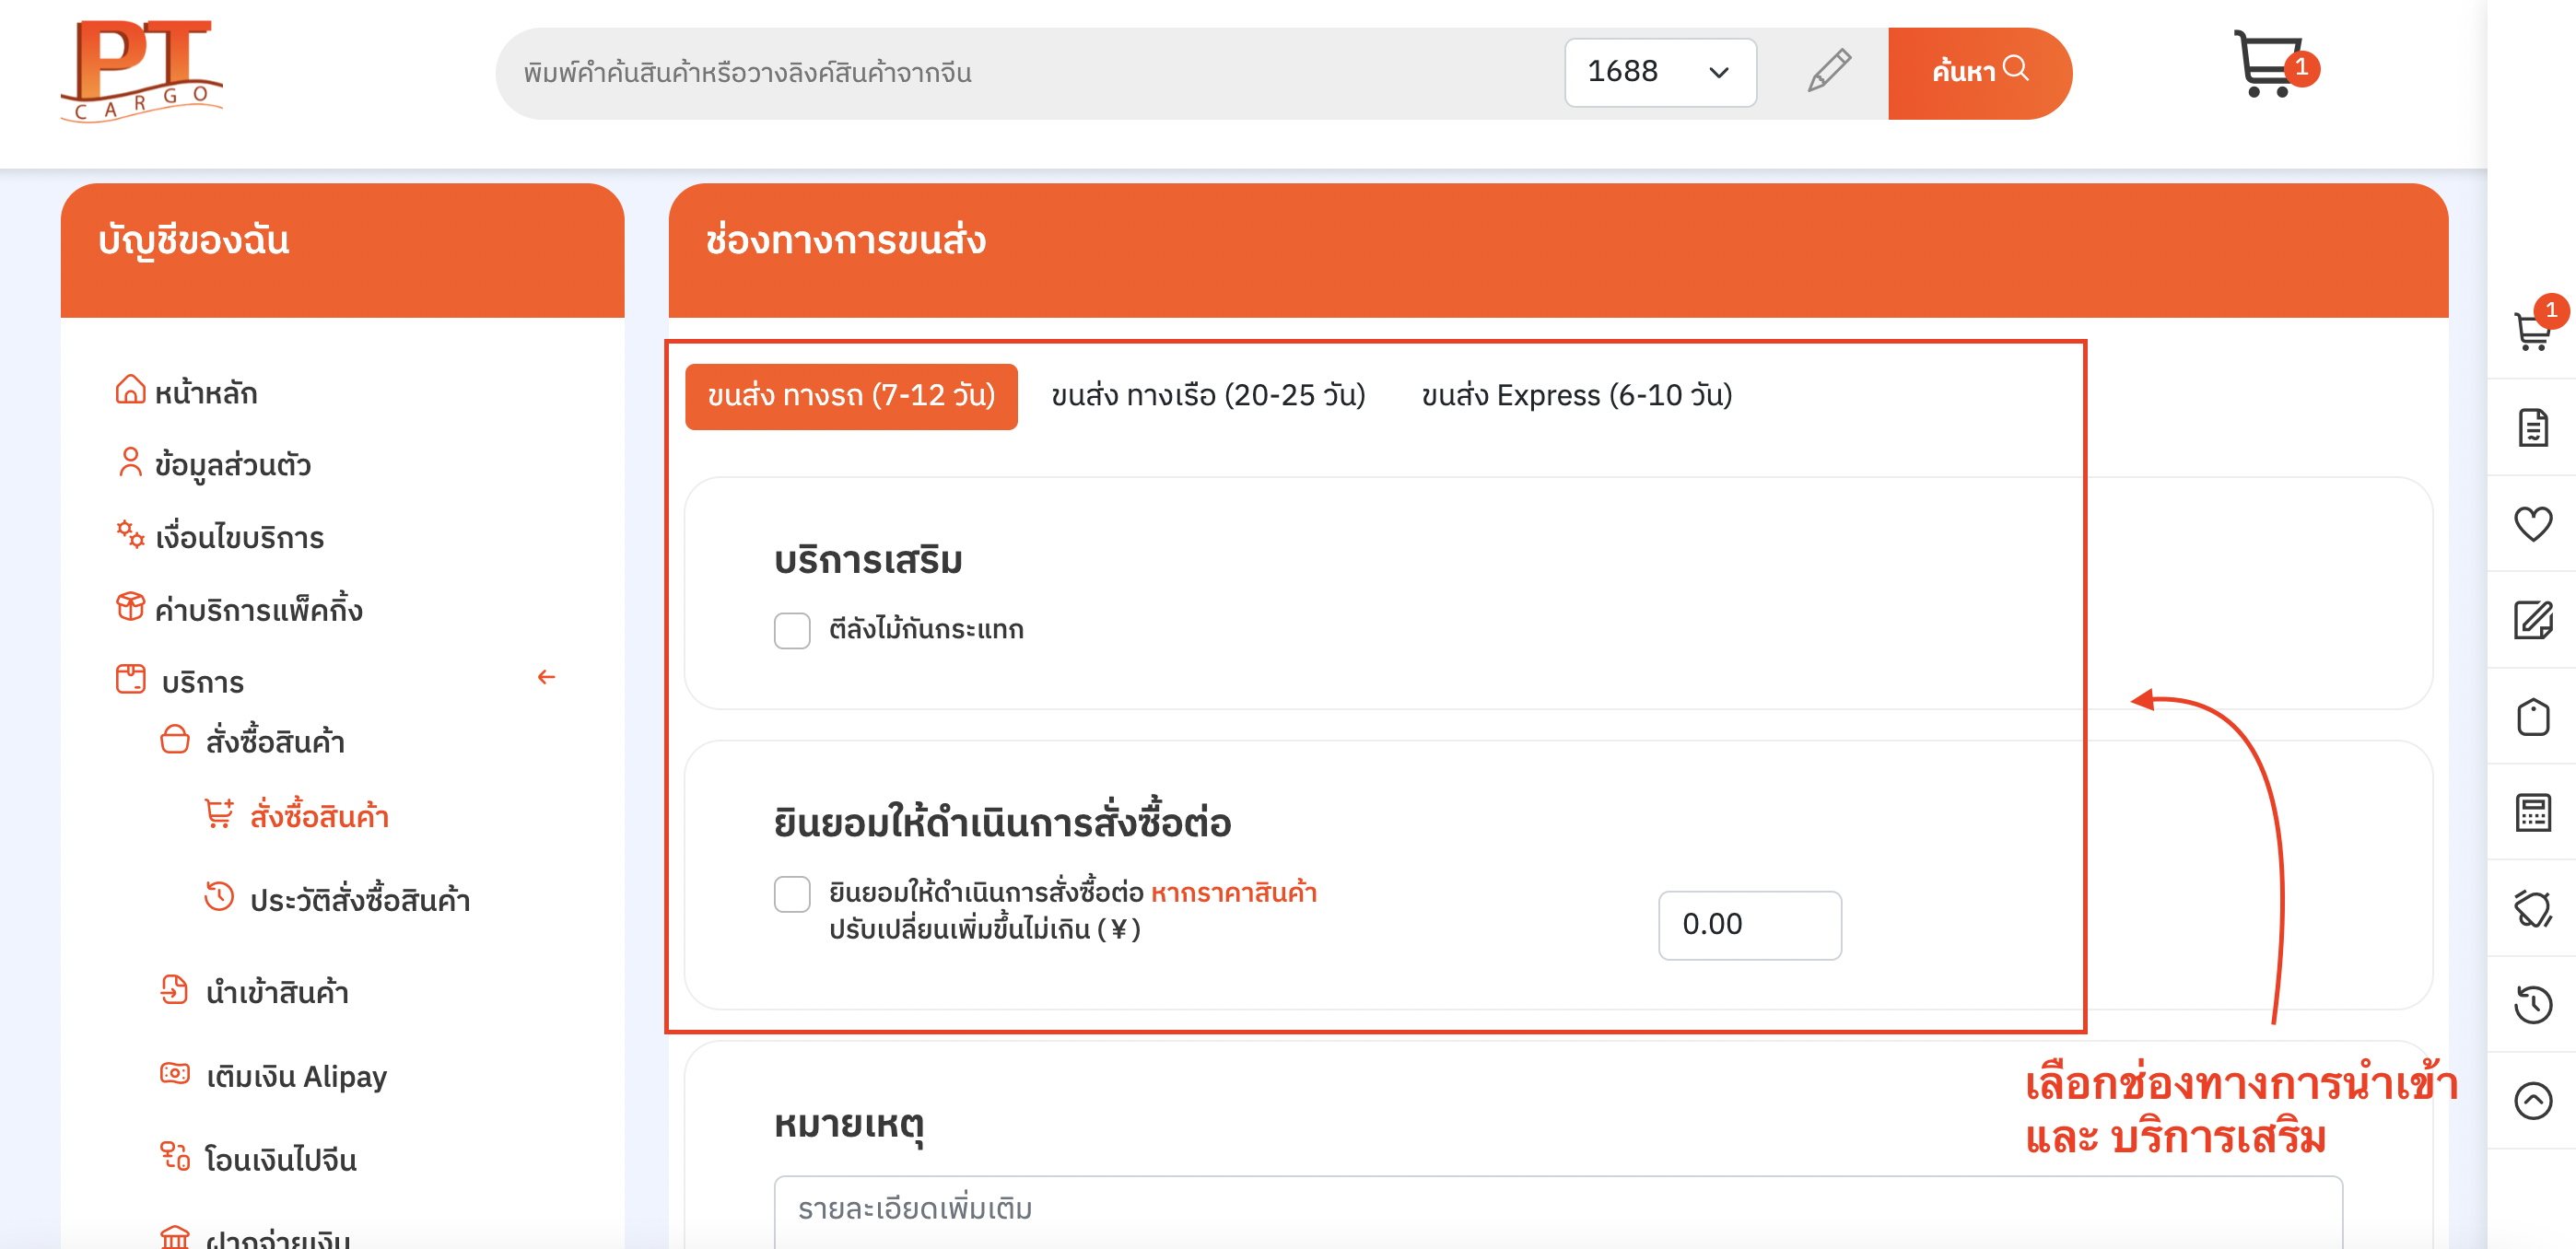Open the heart favorites icon
This screenshot has height=1249, width=2576.
[2532, 523]
